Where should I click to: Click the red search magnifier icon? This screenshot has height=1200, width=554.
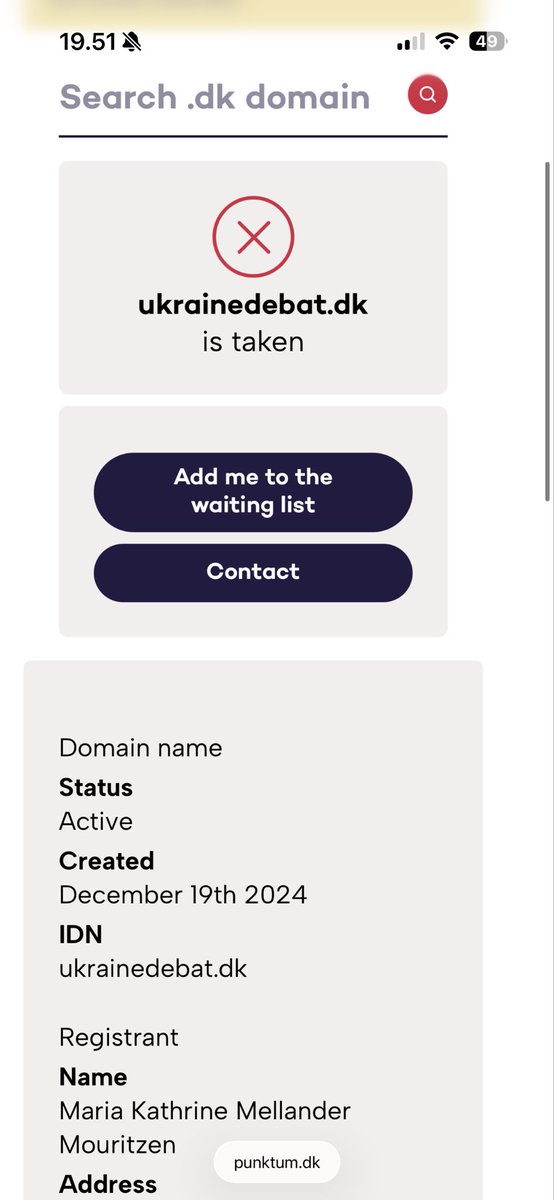point(427,95)
